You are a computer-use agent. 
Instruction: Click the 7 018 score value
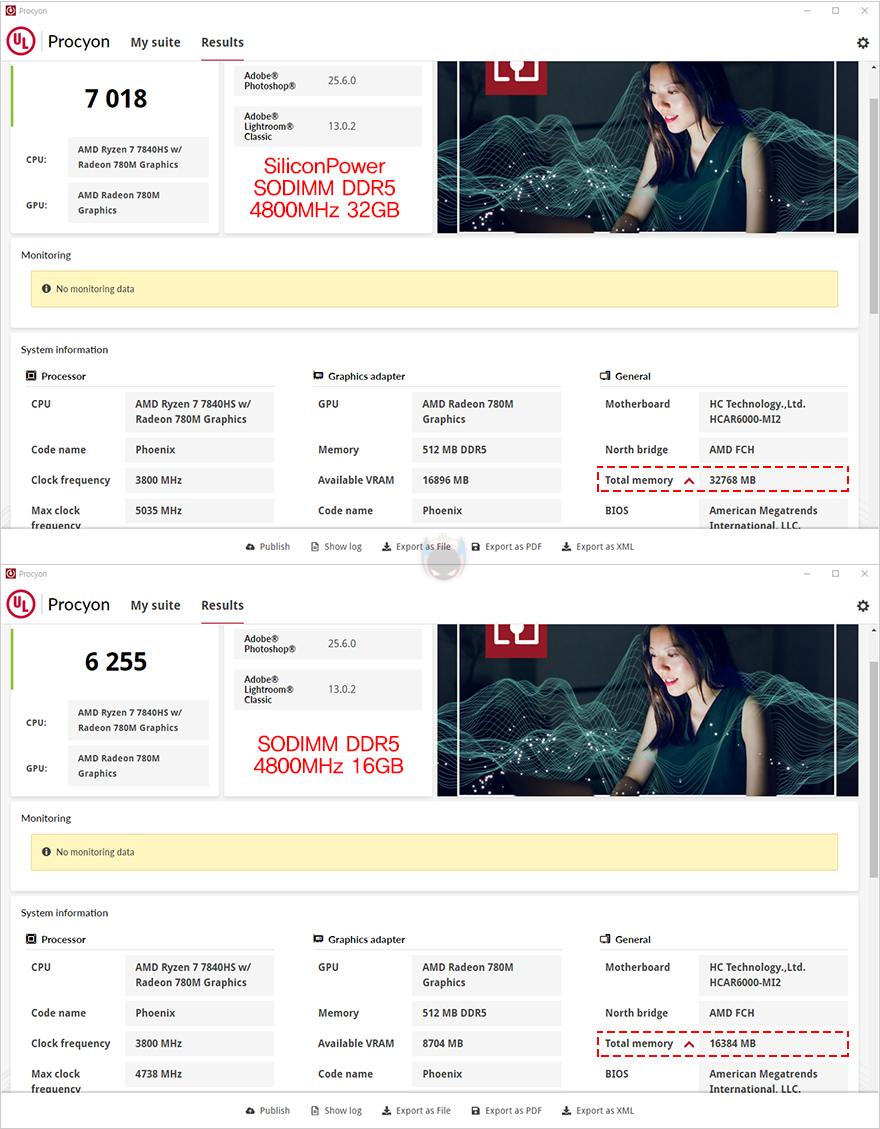(x=116, y=99)
